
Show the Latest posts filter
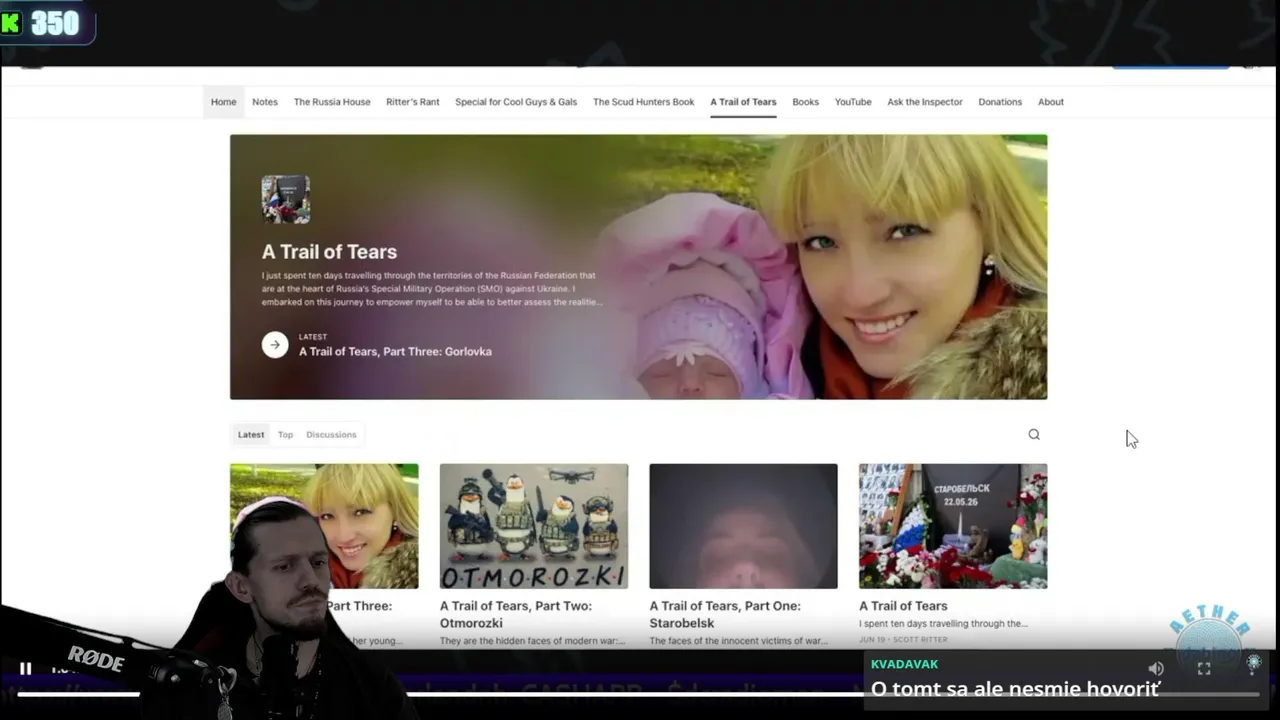click(x=251, y=435)
